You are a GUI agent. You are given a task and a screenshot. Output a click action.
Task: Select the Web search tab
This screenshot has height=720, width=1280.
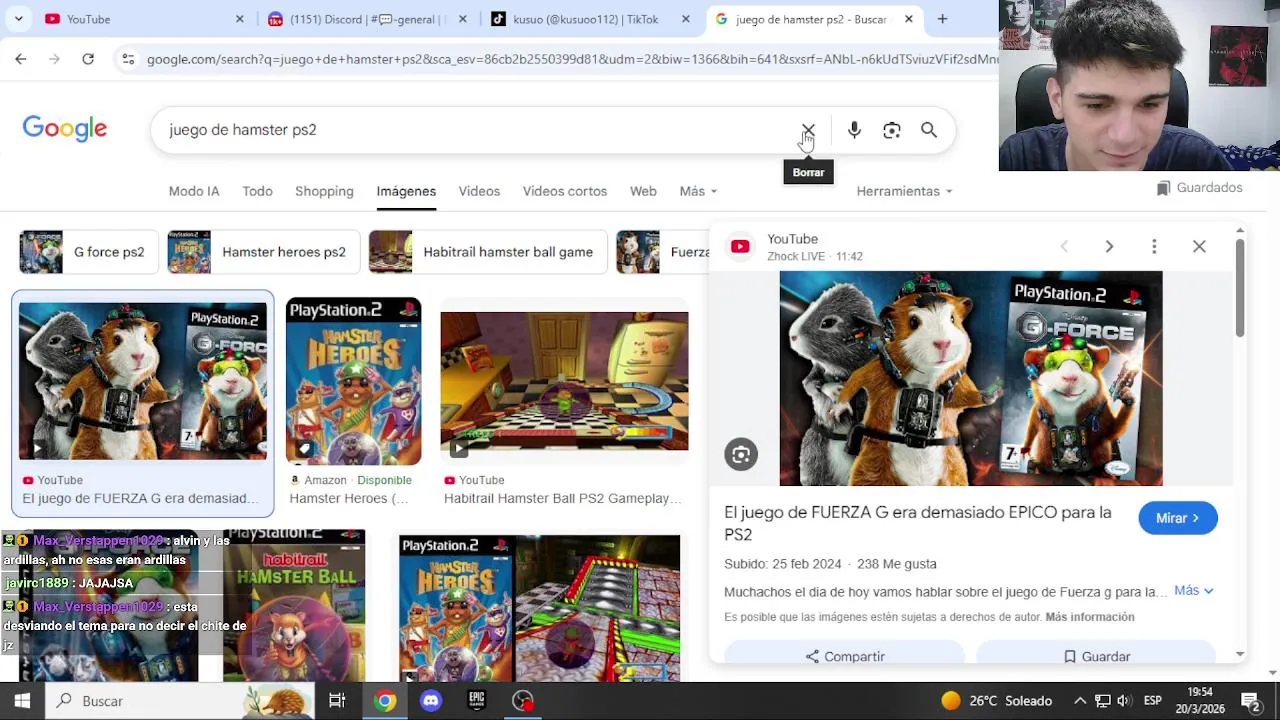point(643,191)
